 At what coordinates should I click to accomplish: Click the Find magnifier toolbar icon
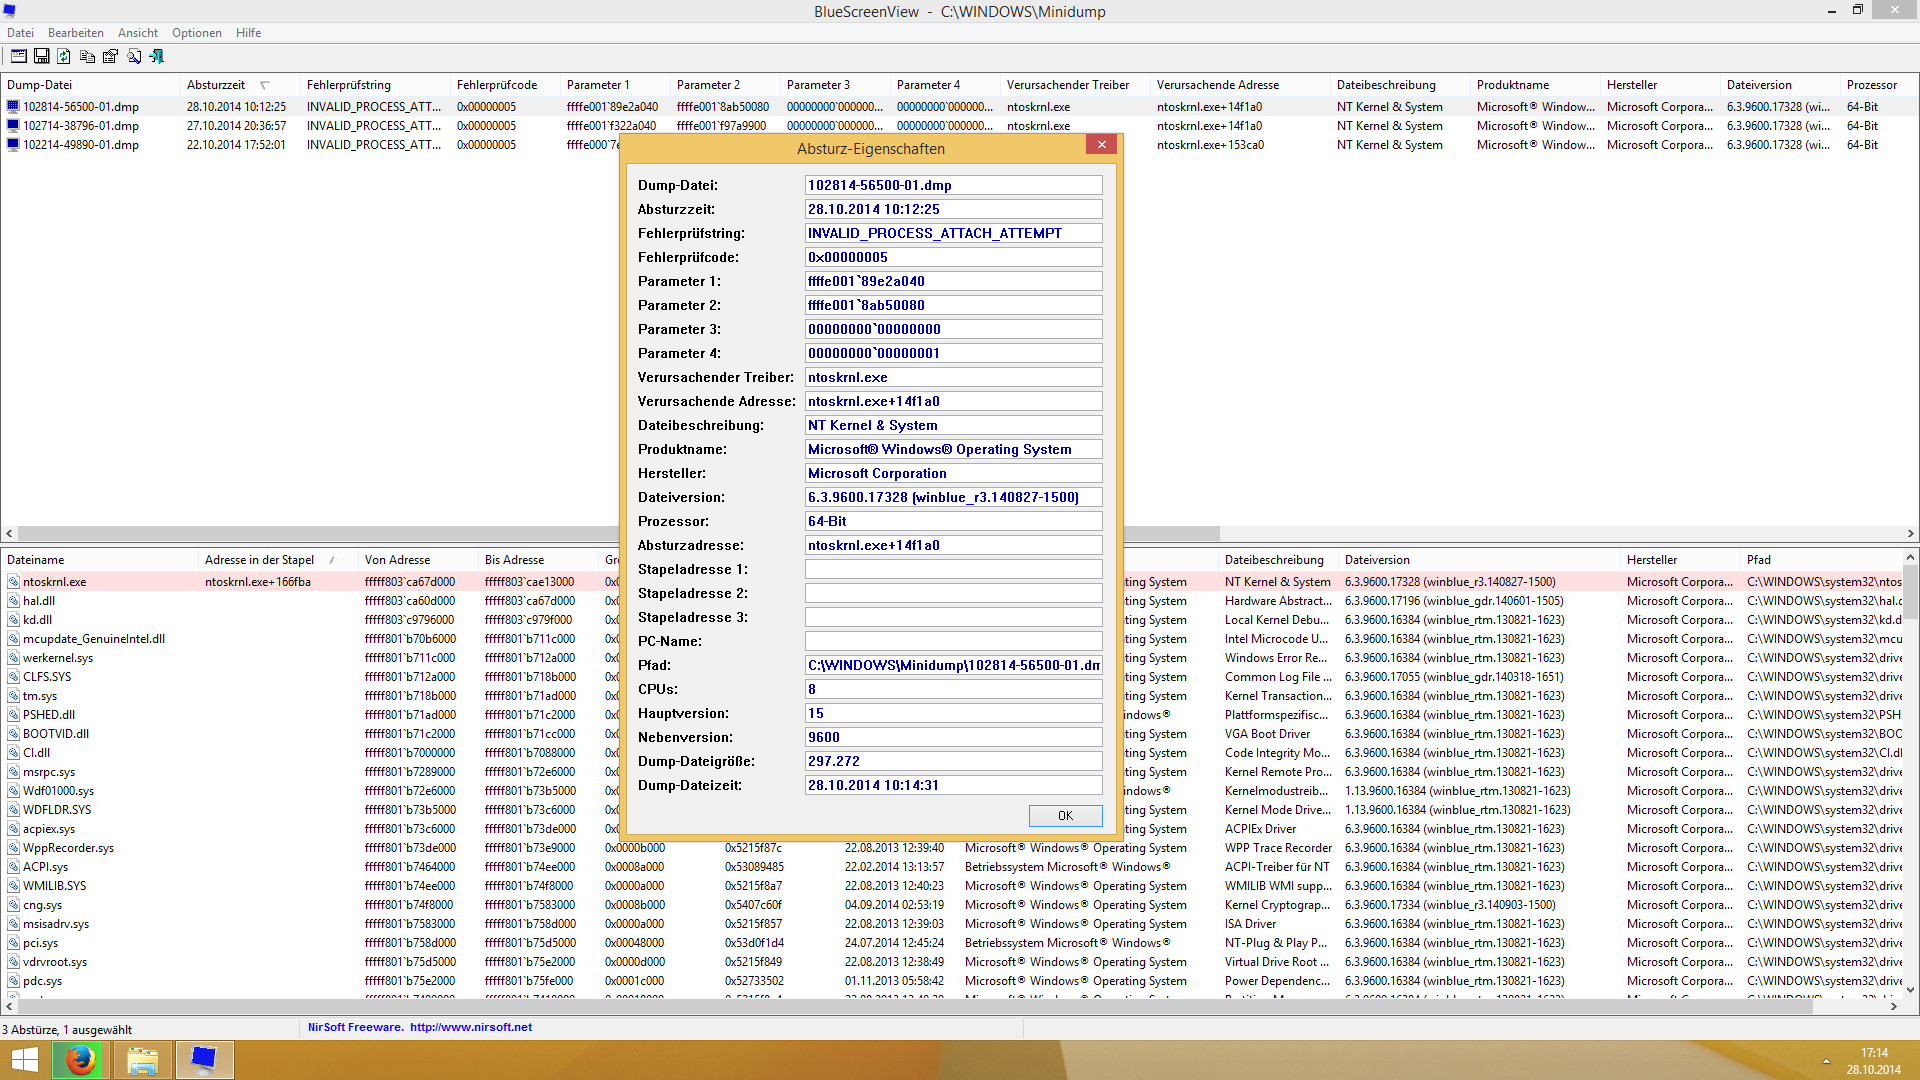(134, 57)
